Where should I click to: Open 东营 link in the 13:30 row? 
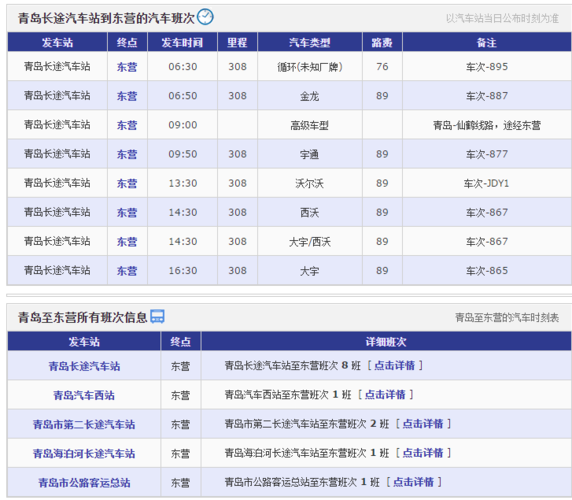pyautogui.click(x=127, y=183)
